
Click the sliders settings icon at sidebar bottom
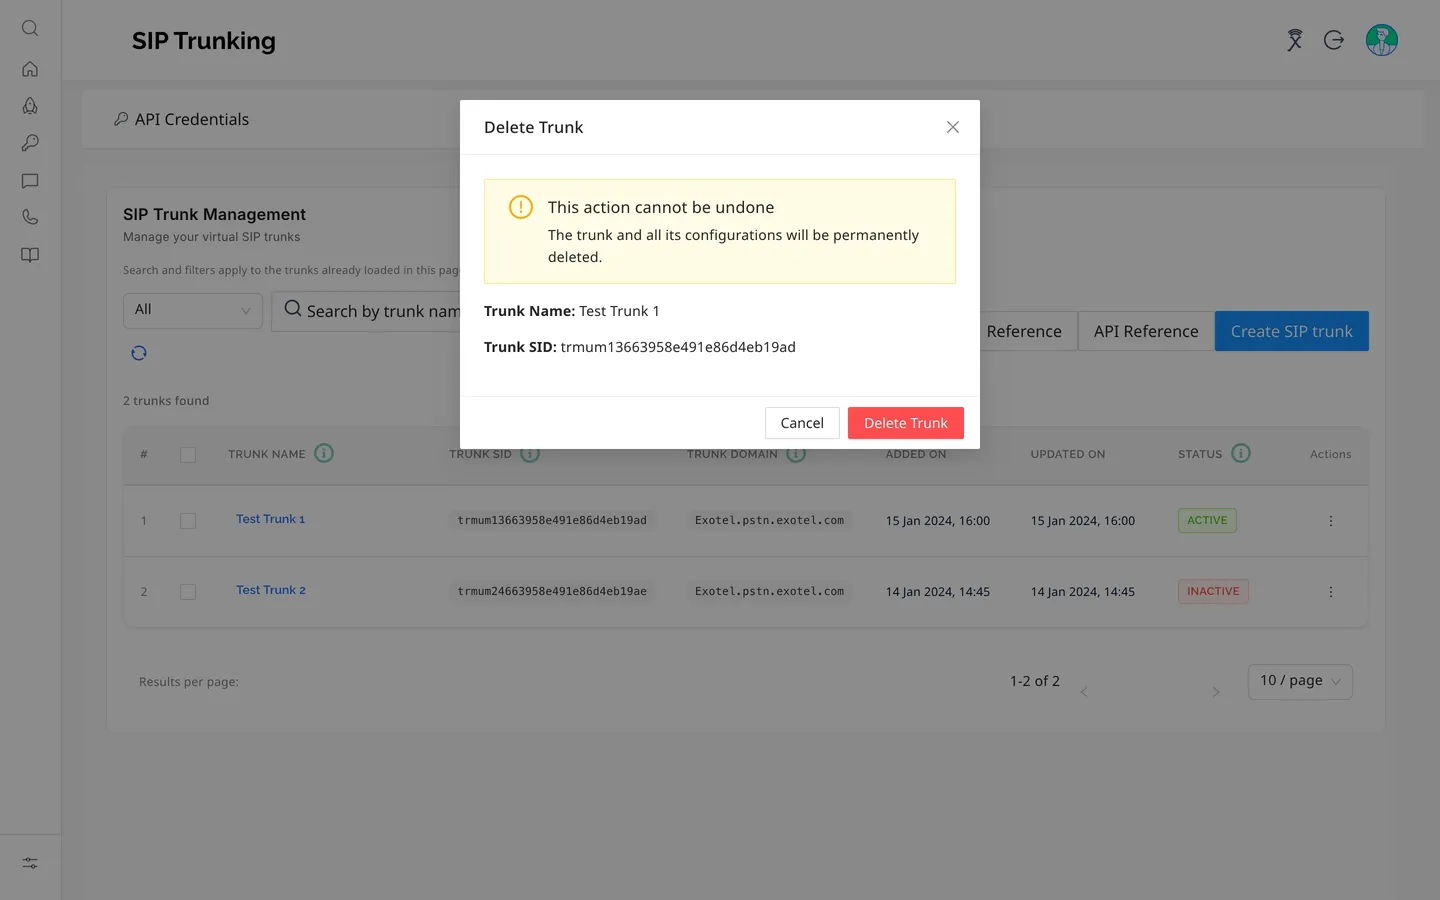click(30, 863)
